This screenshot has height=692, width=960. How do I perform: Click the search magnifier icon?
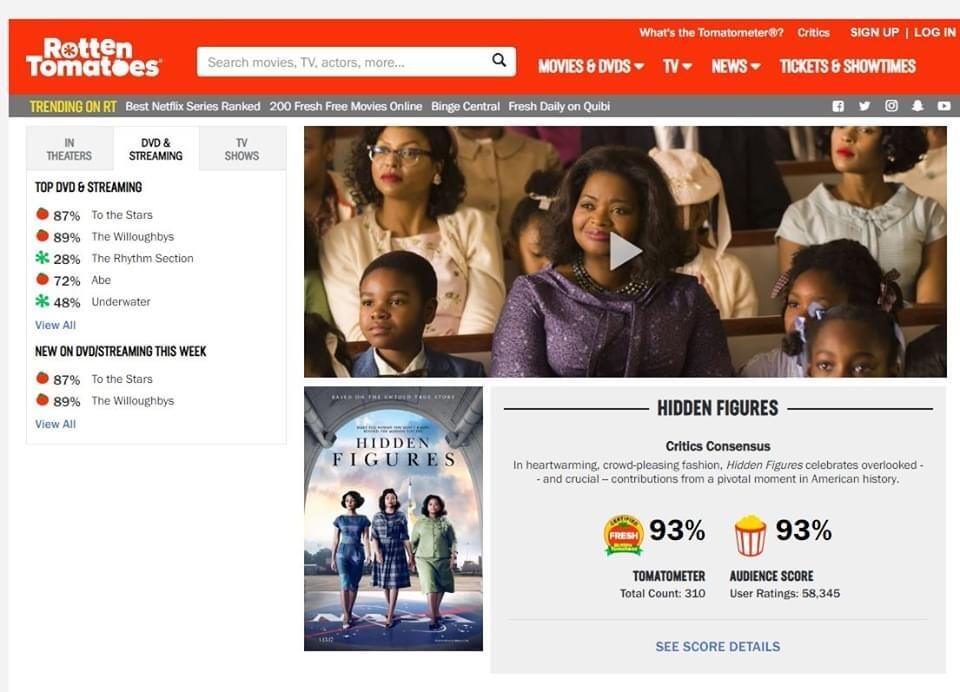point(499,61)
